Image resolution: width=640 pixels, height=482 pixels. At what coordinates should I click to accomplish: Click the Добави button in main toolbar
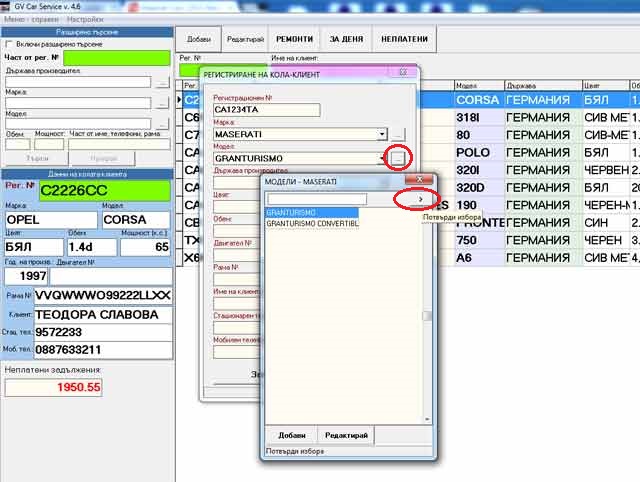[199, 39]
